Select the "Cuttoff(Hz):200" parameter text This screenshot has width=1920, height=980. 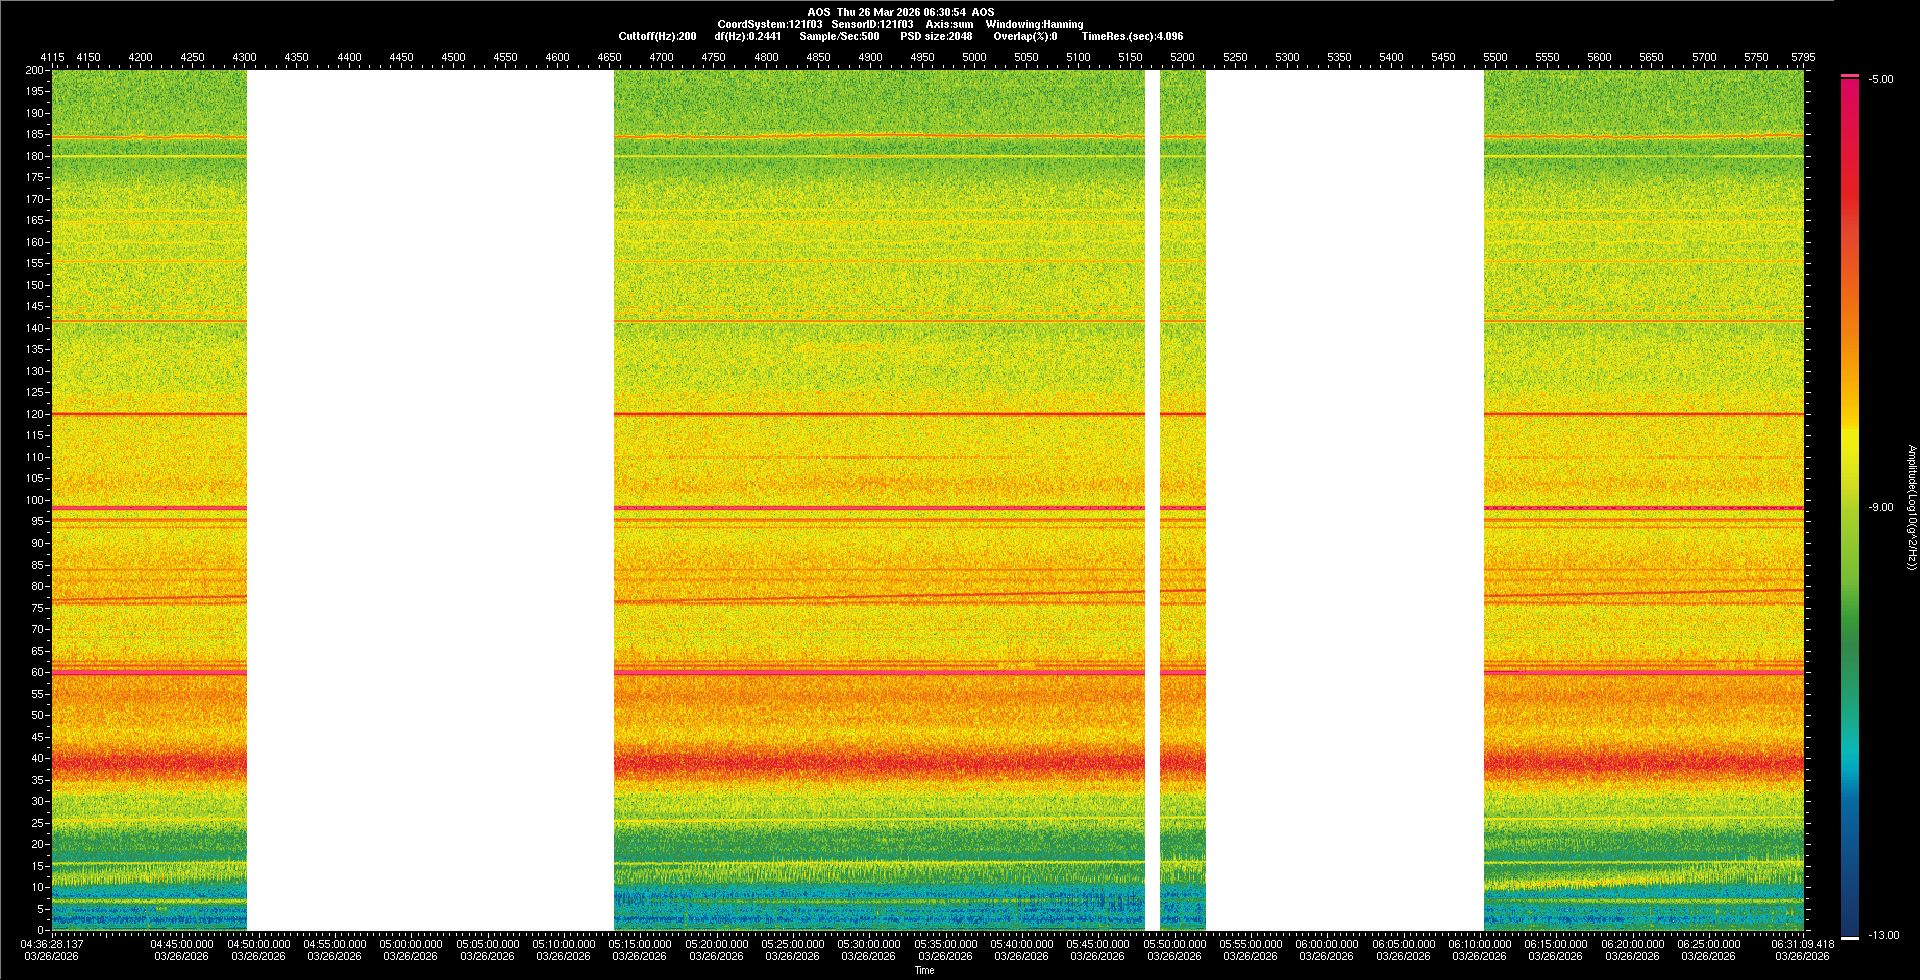(657, 36)
